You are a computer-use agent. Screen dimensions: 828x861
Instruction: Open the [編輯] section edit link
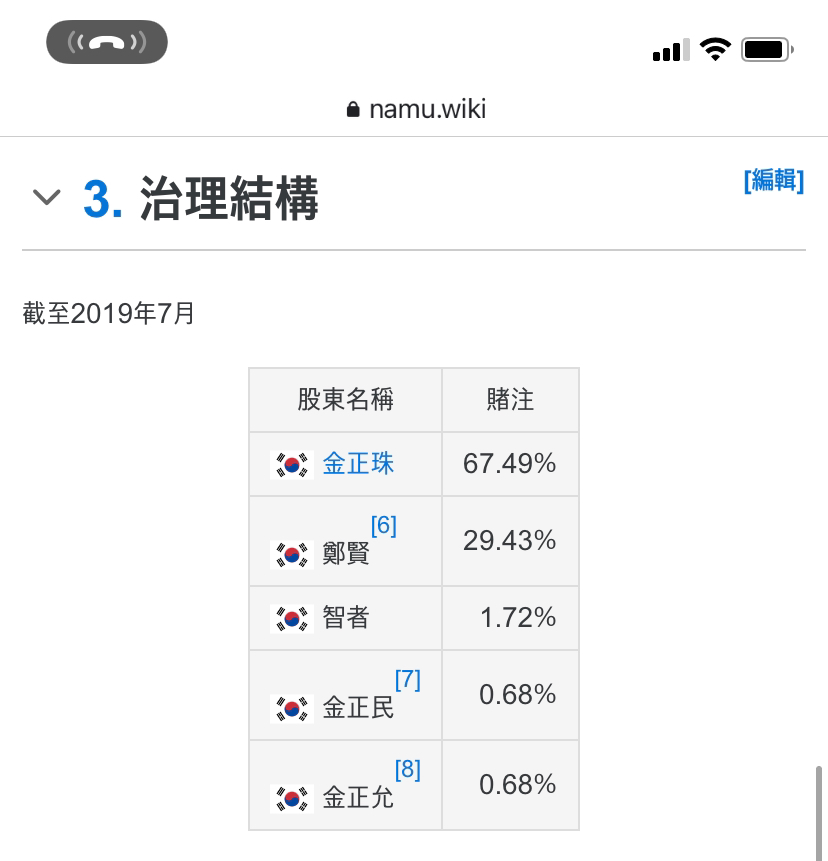774,181
